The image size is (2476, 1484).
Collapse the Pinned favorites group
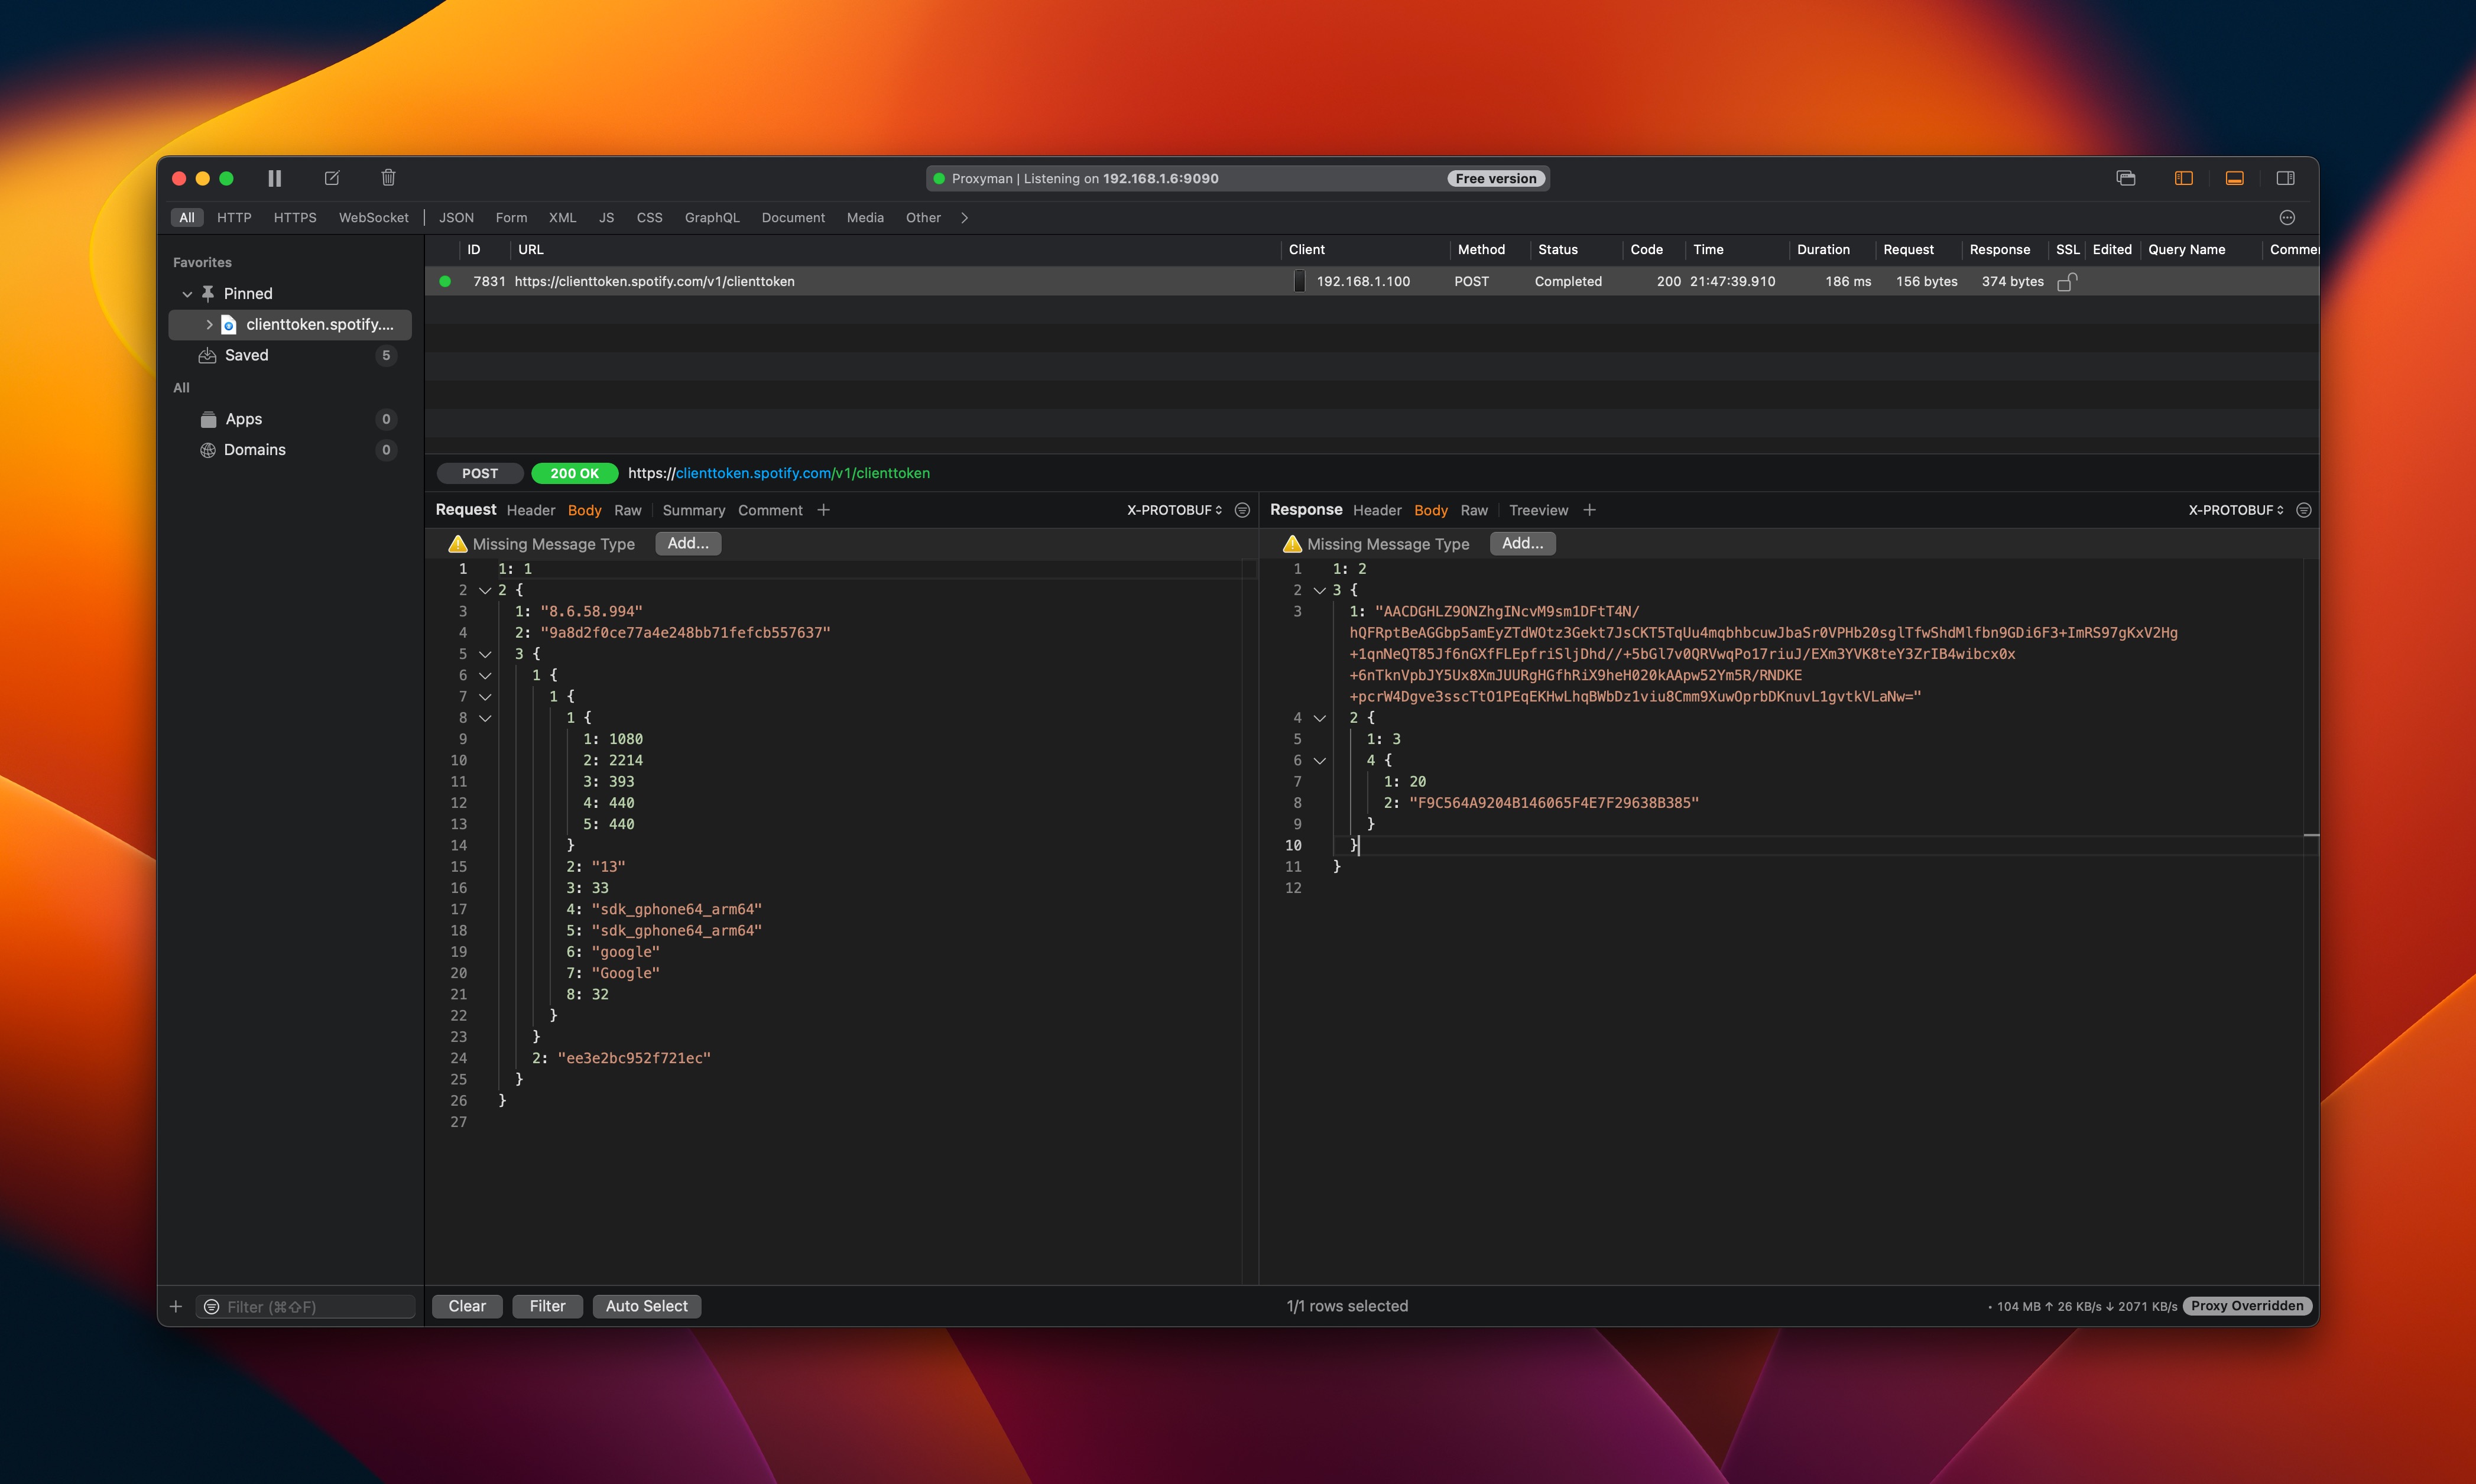coord(187,293)
